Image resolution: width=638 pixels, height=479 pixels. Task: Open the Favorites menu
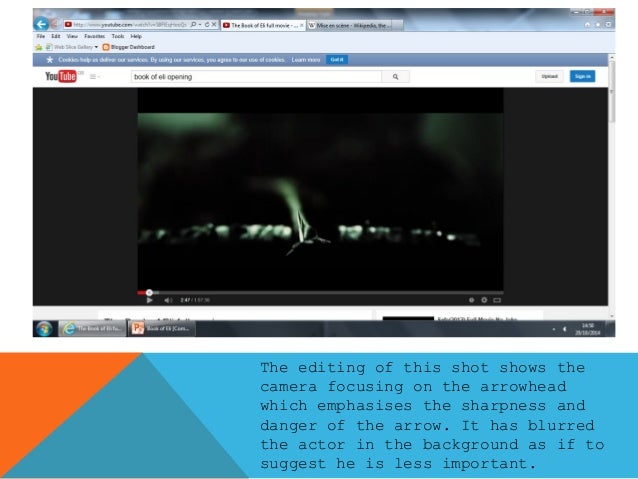pyautogui.click(x=94, y=36)
